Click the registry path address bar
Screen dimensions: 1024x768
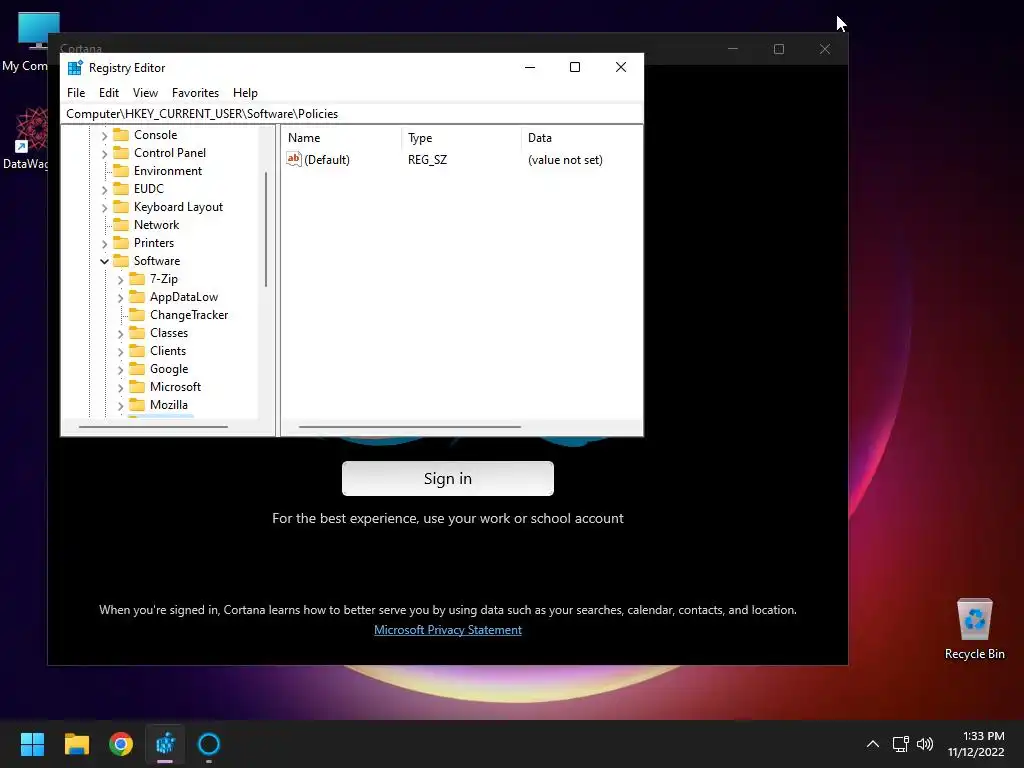[x=351, y=114]
